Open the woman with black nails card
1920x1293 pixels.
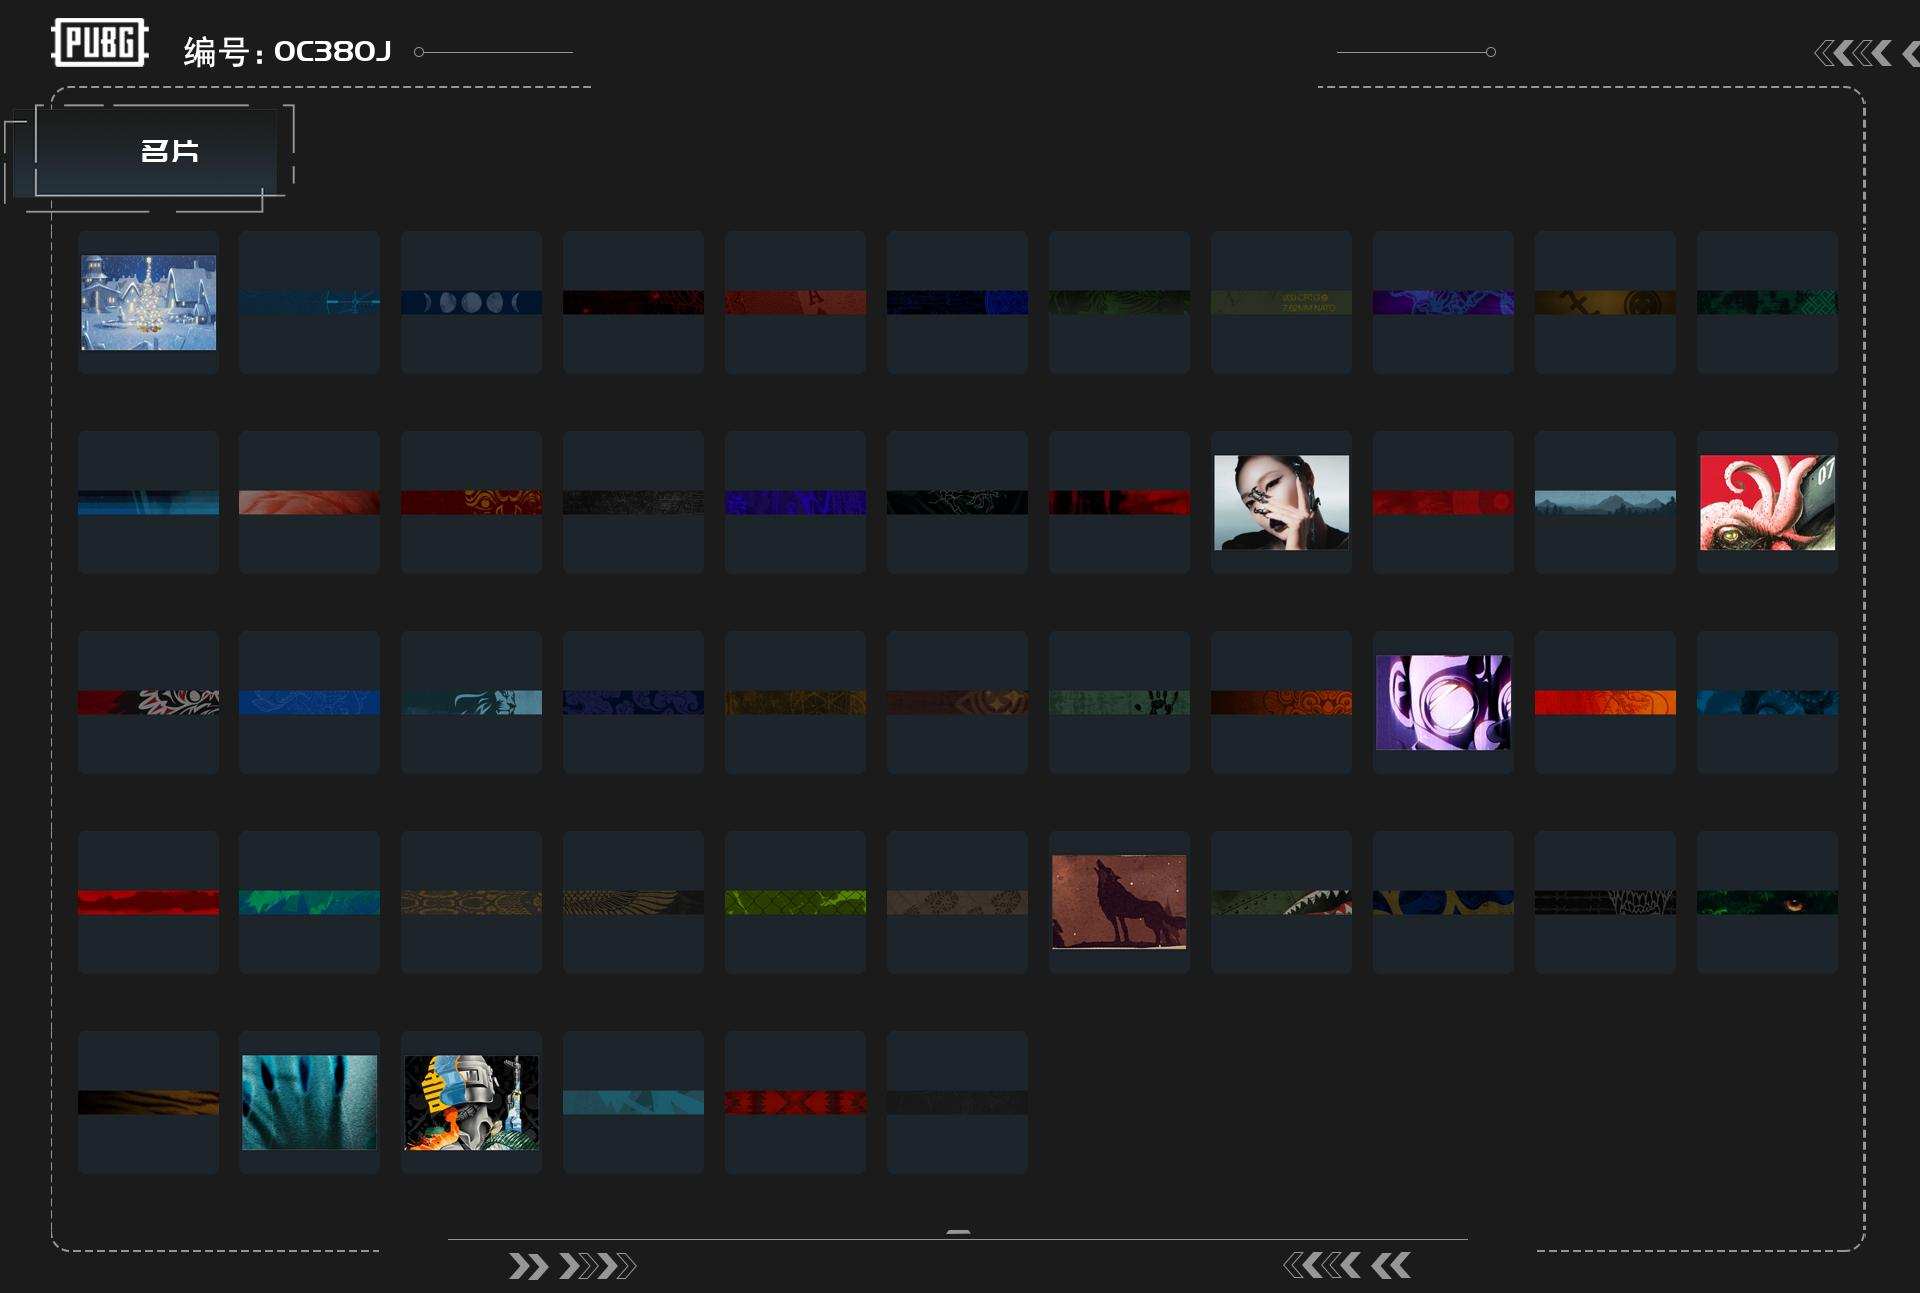tap(1281, 502)
